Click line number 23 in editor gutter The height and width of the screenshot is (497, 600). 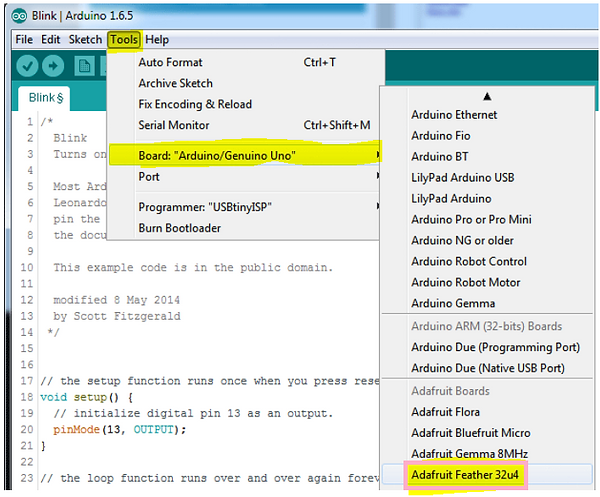pyautogui.click(x=26, y=478)
